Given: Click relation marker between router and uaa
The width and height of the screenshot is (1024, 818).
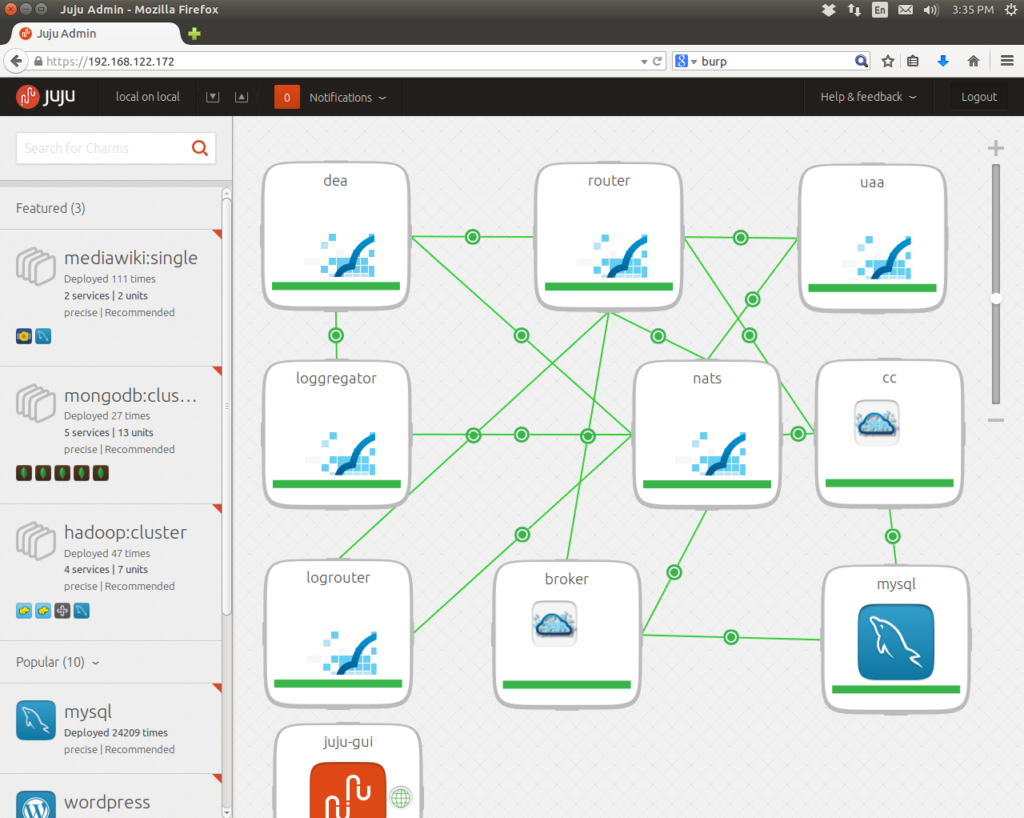Looking at the screenshot, I should click(741, 238).
